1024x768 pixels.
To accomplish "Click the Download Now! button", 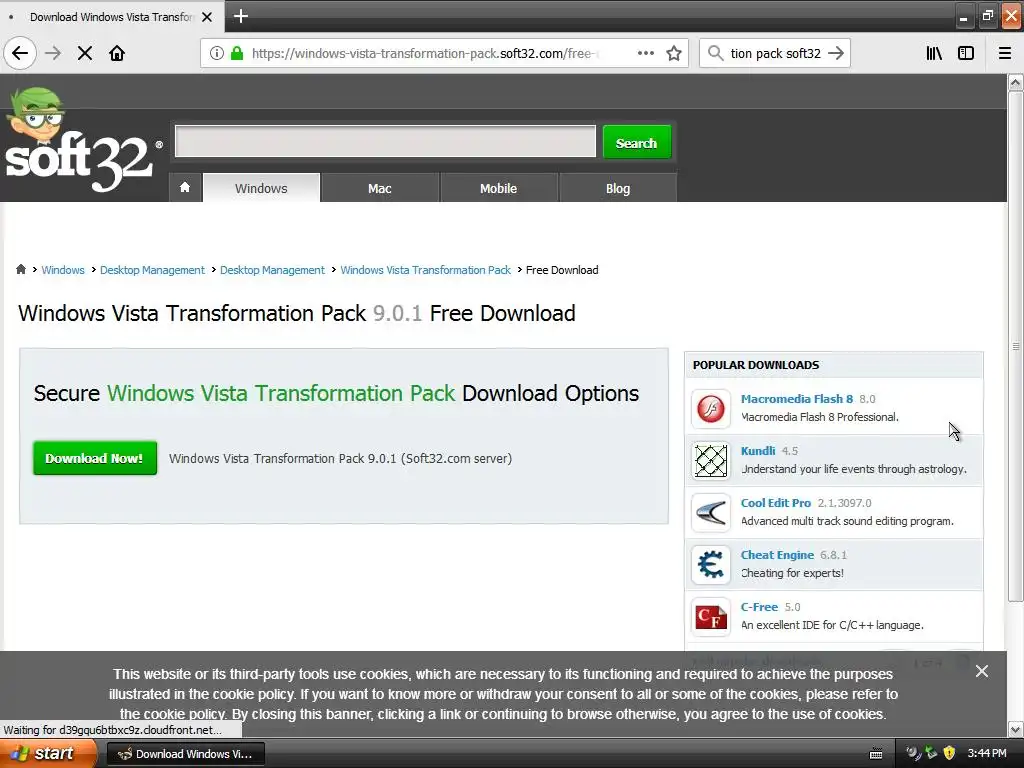I will pos(95,458).
